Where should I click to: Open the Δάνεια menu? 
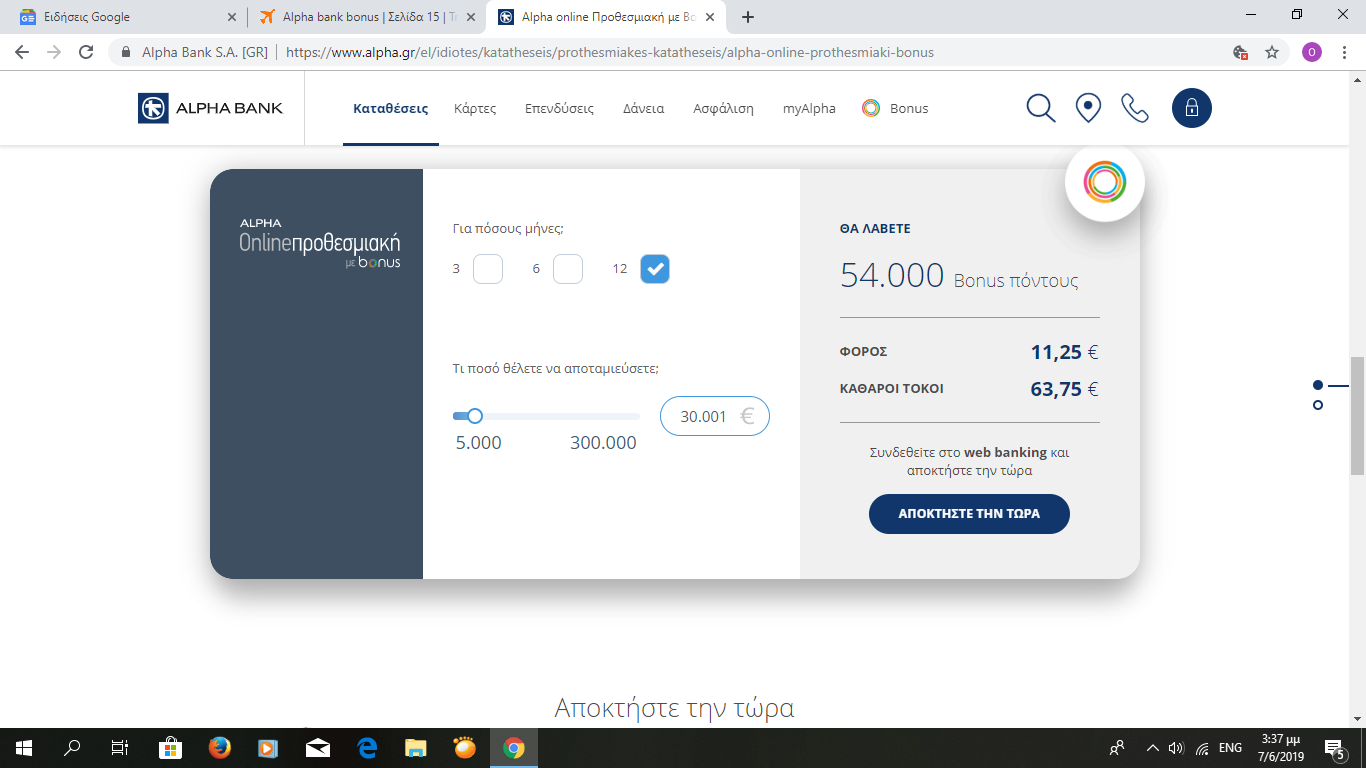(x=643, y=109)
